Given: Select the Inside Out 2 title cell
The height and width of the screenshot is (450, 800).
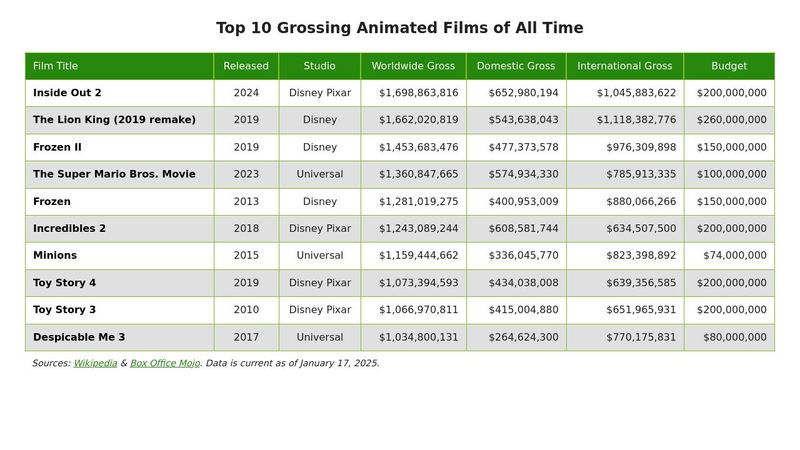Looking at the screenshot, I should [67, 93].
